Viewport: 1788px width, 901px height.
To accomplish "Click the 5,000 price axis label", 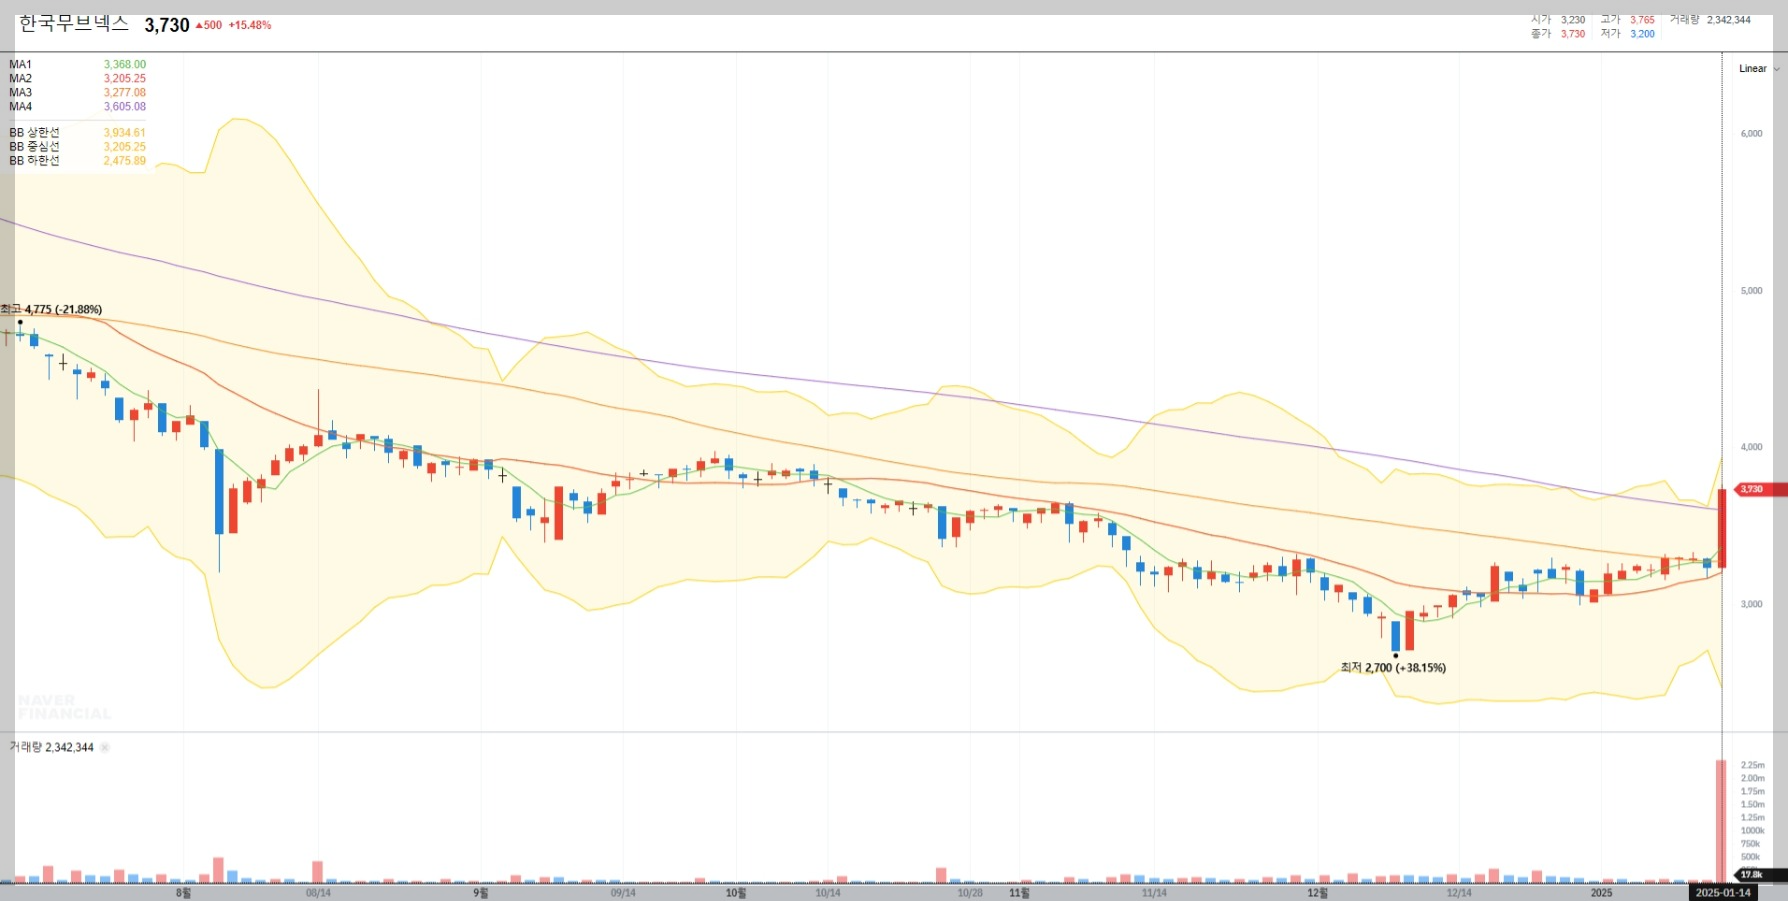I will coord(1751,290).
